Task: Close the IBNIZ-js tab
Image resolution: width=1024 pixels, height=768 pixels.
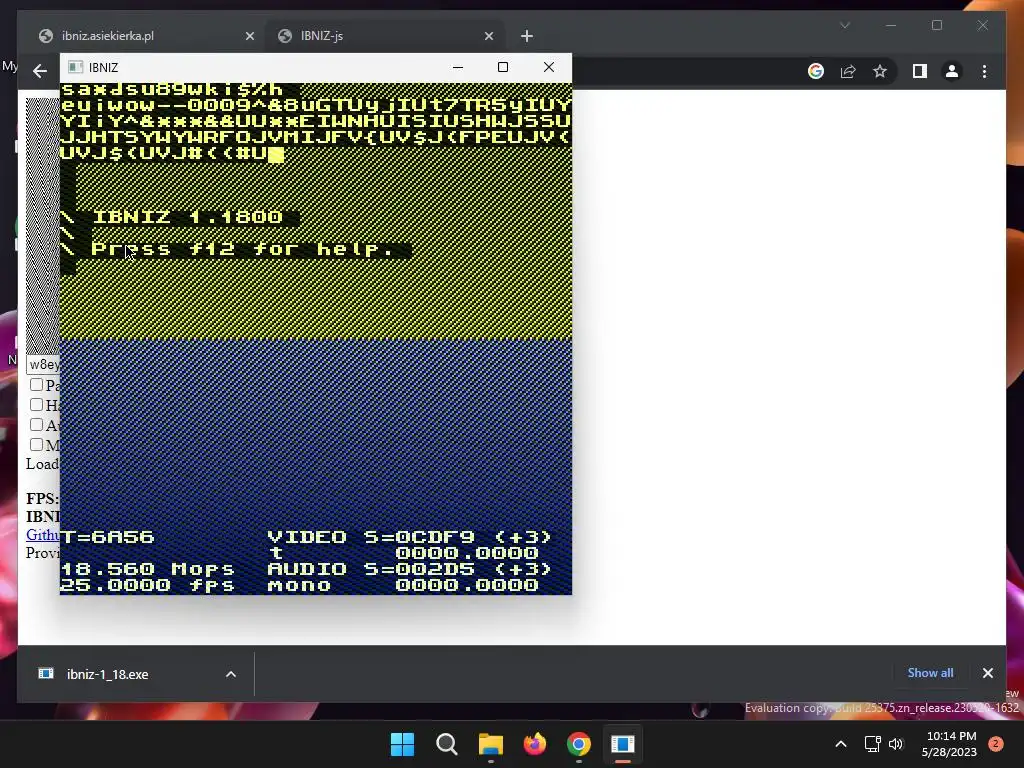Action: pos(488,37)
